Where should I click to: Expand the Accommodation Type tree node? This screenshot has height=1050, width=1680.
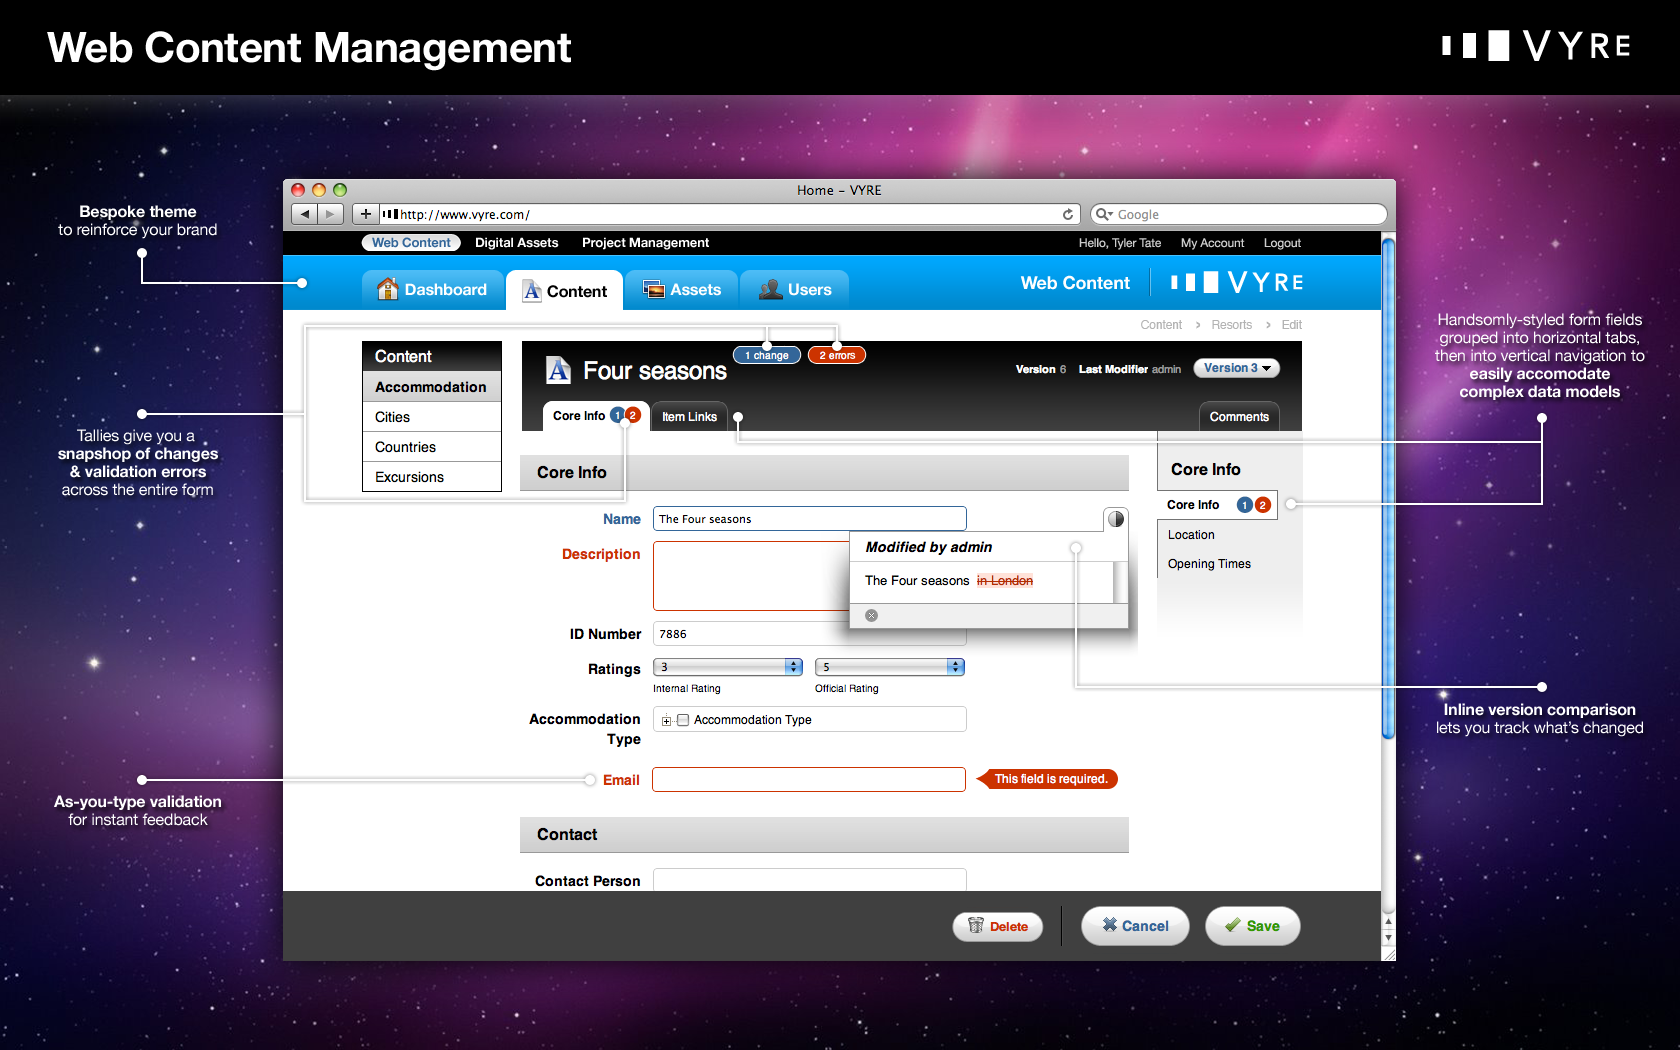[666, 721]
